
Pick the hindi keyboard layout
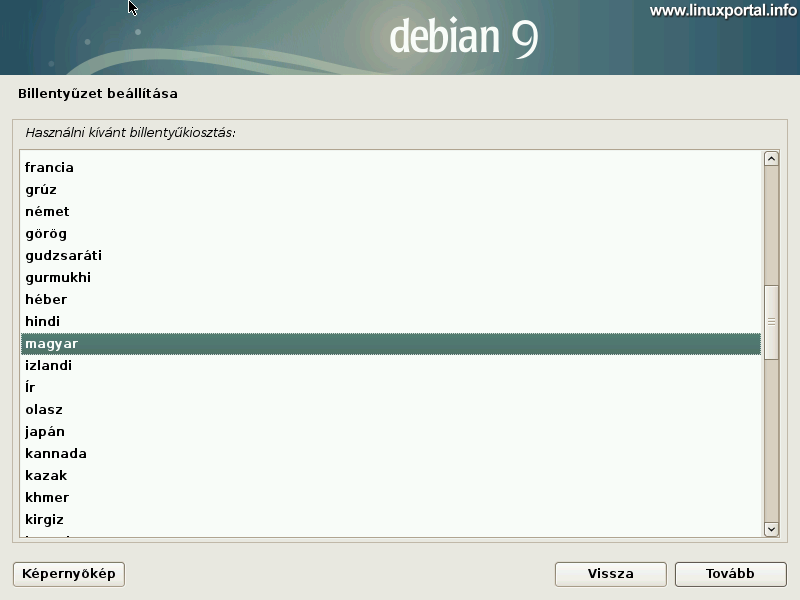coord(391,321)
